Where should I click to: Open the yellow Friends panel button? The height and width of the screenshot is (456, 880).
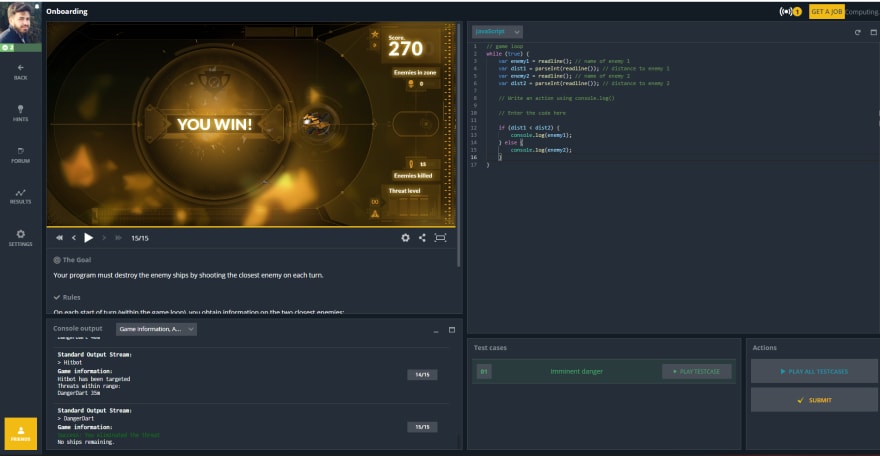coord(21,434)
